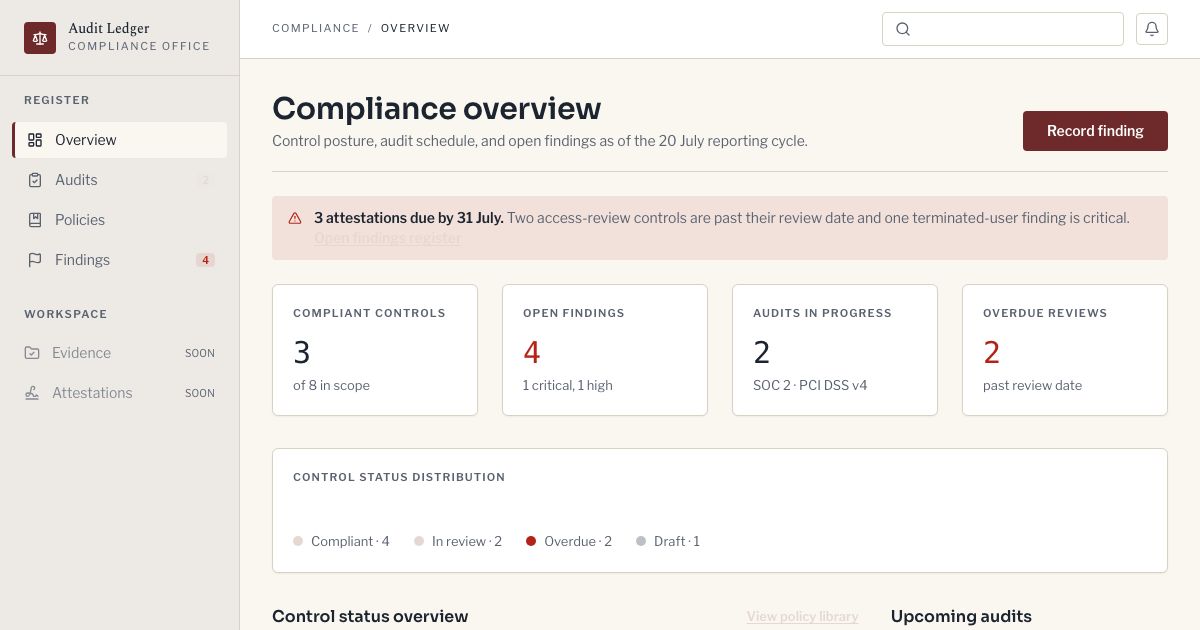Click the Compliance Office subtitle
The width and height of the screenshot is (1200, 630).
[x=139, y=46]
